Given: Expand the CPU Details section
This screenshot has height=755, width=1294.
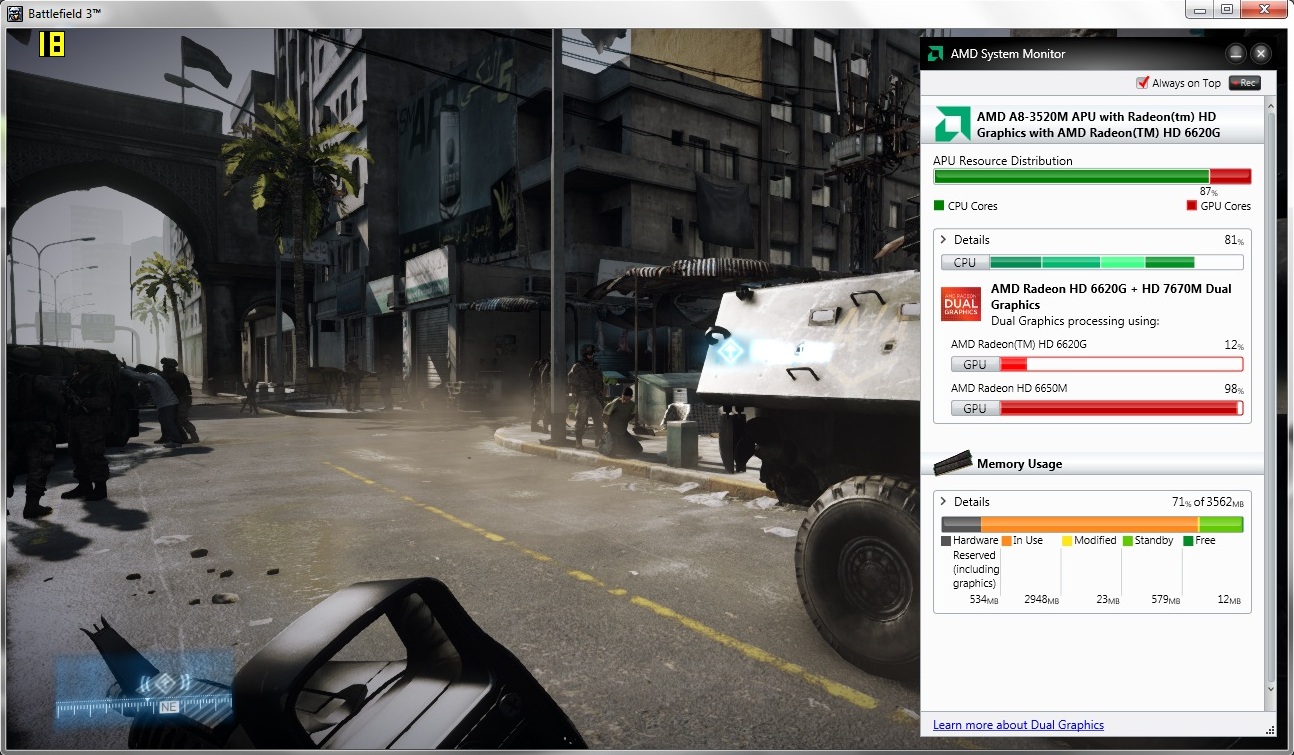Looking at the screenshot, I should click(943, 240).
